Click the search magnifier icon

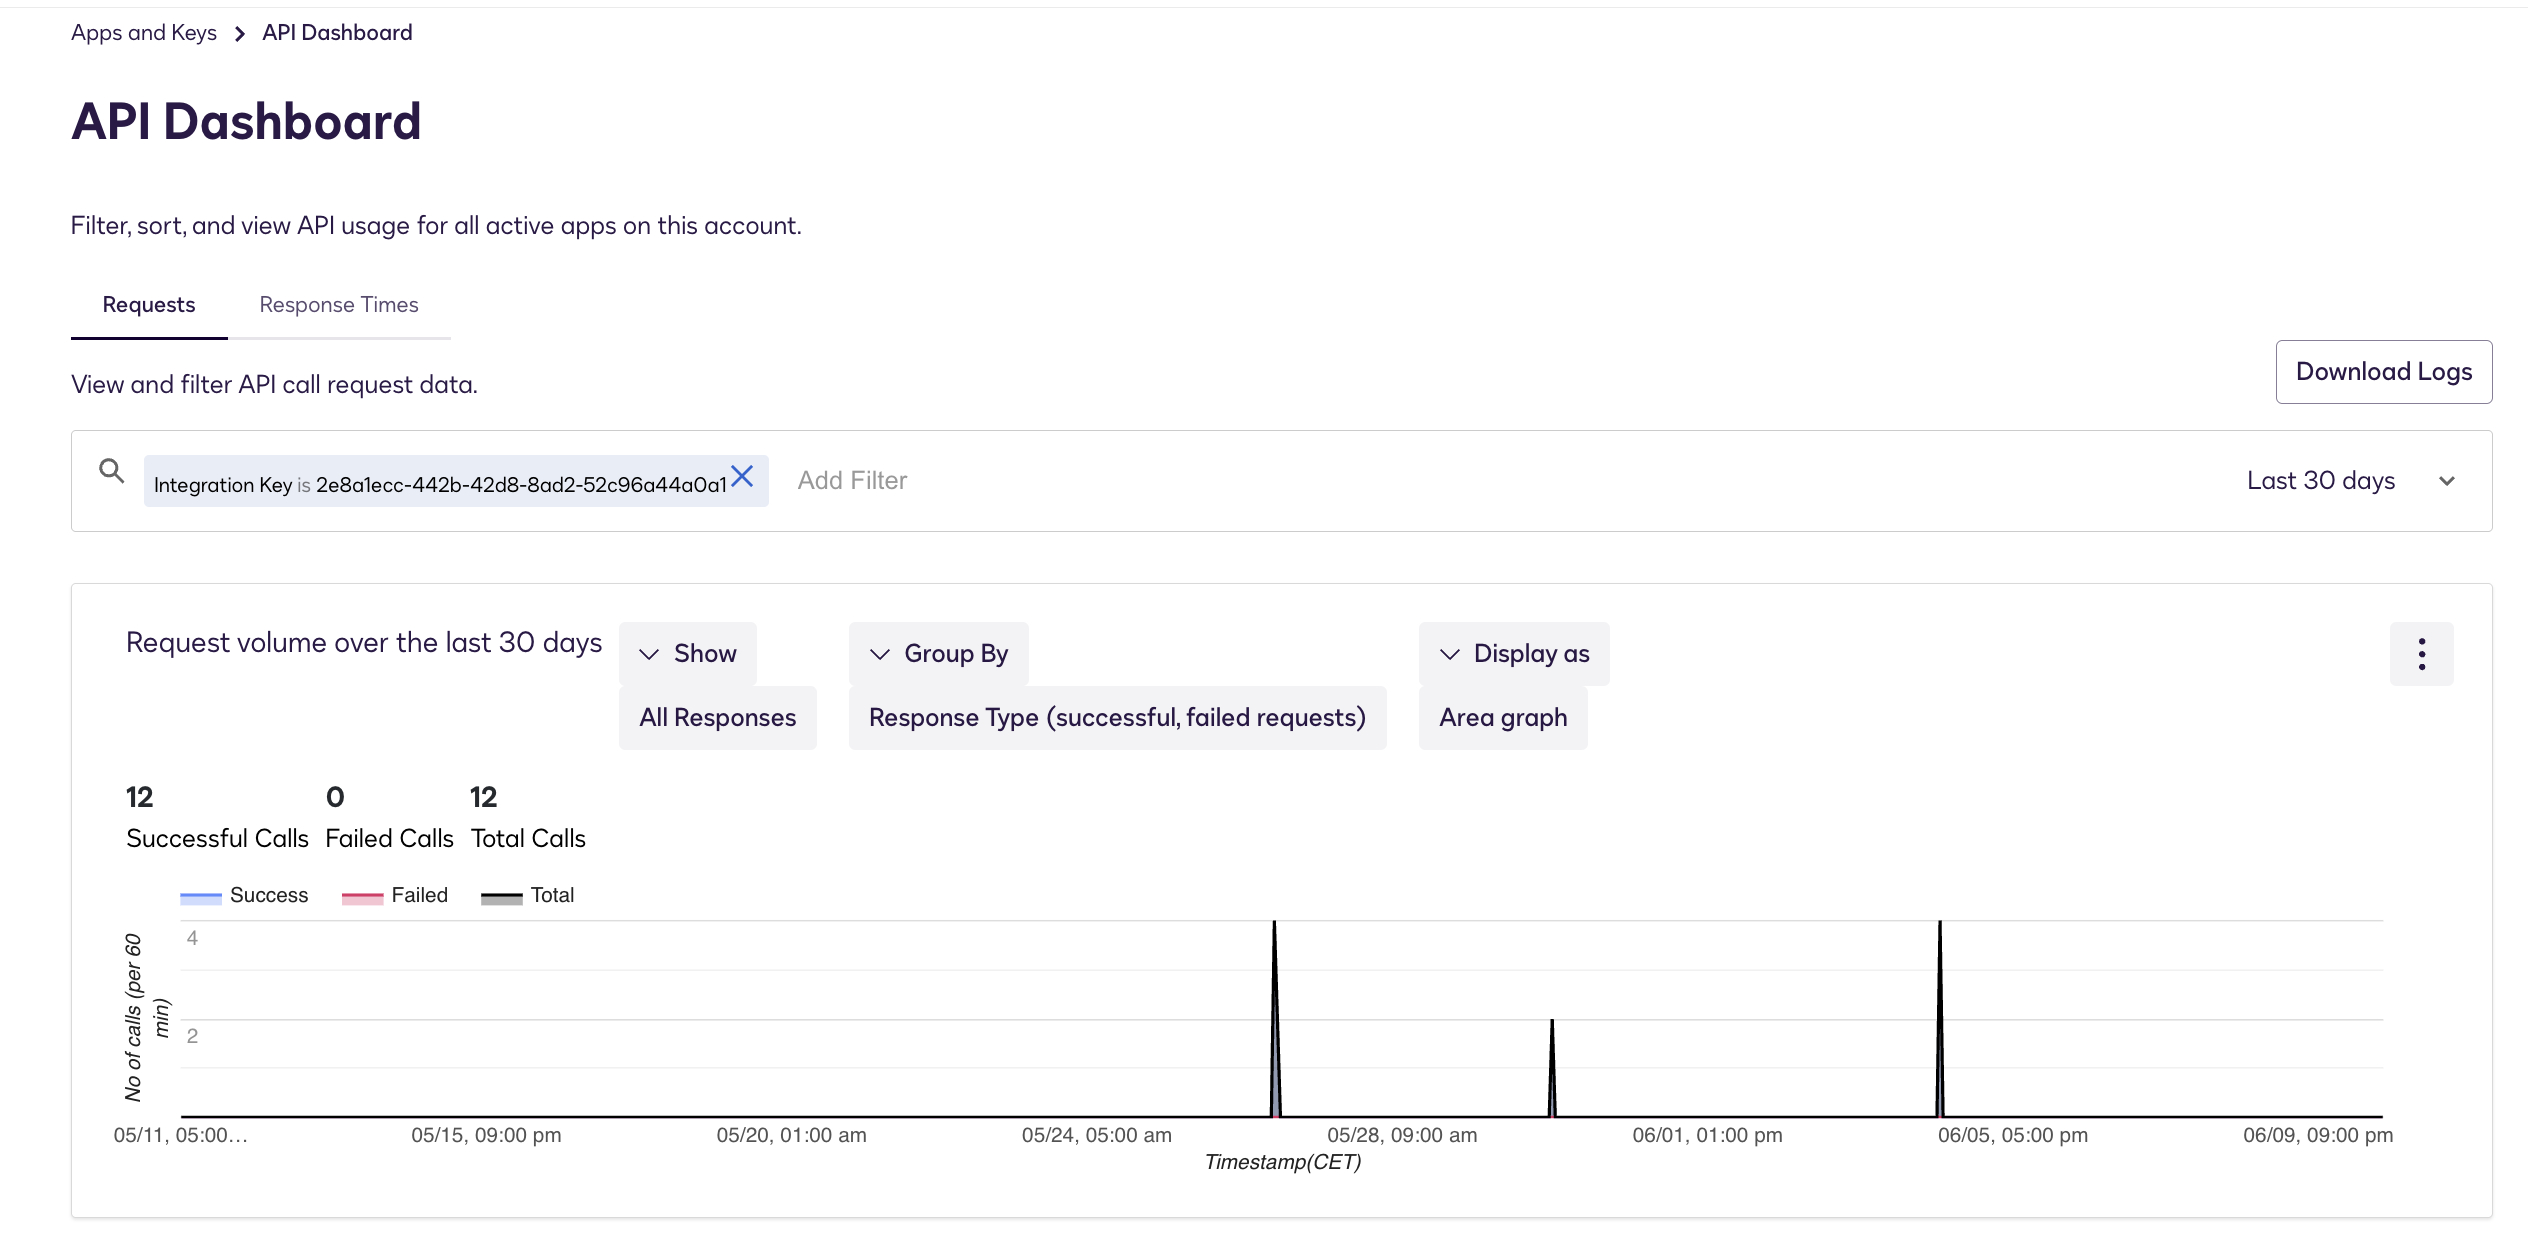pos(111,471)
